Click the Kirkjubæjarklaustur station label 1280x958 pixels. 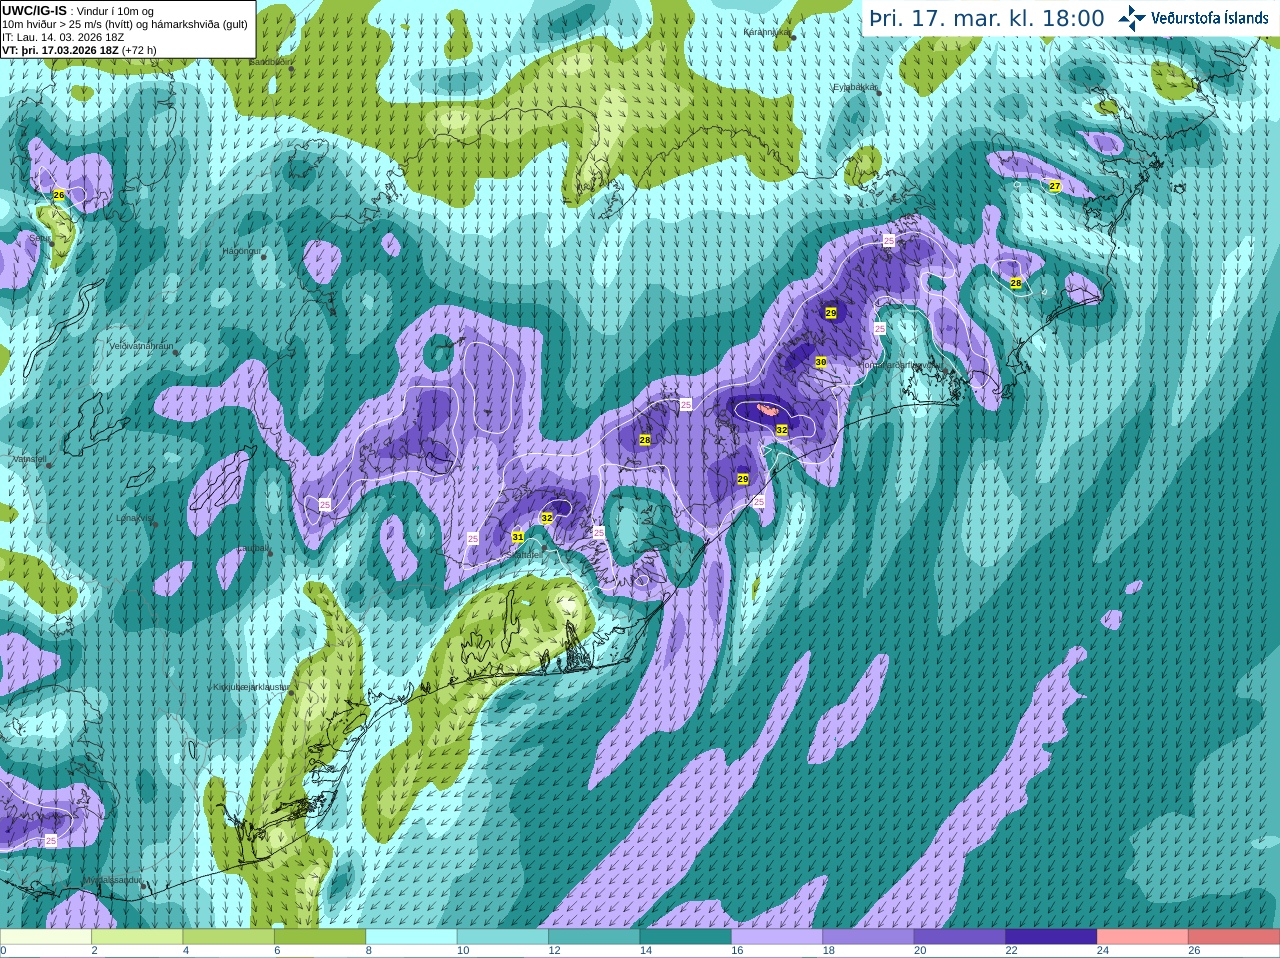point(251,687)
